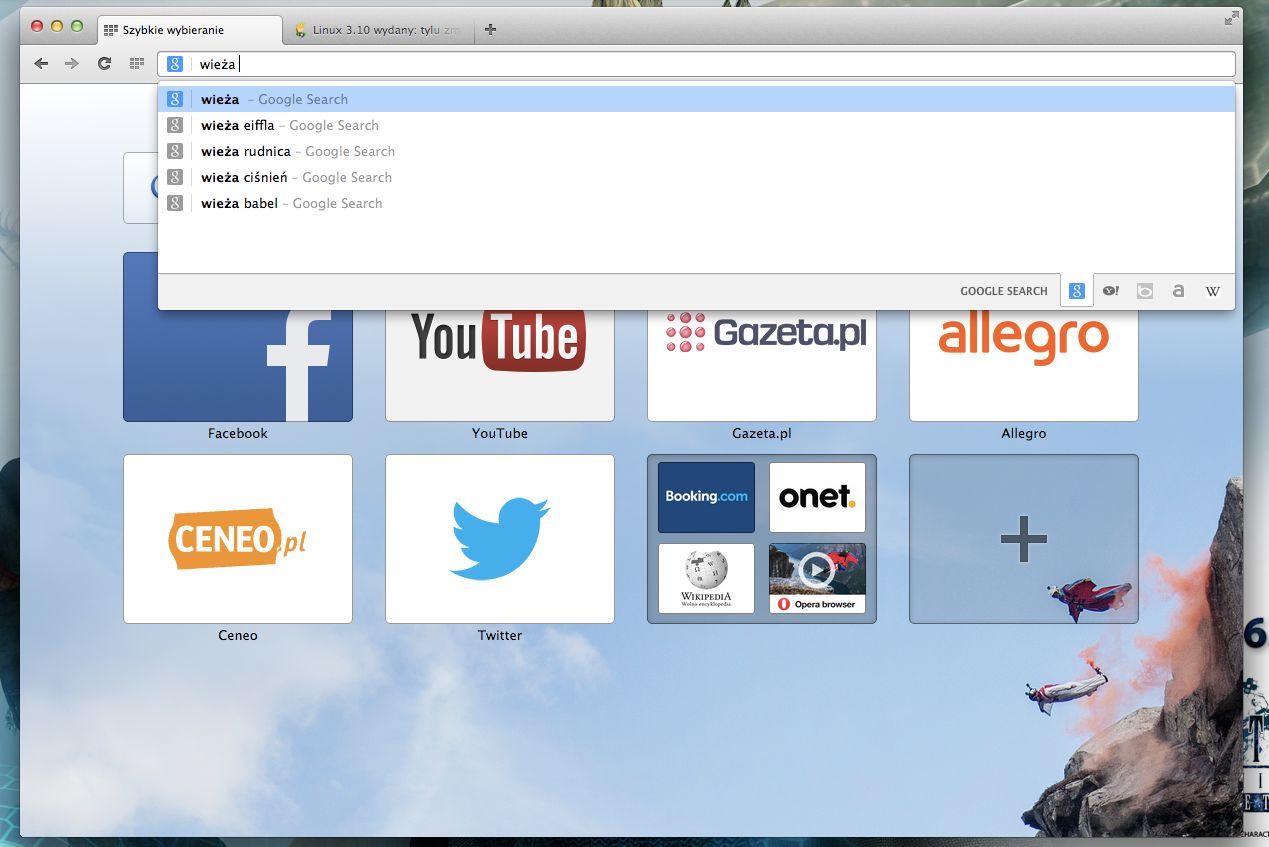The height and width of the screenshot is (847, 1269).
Task: Open a new tab with the plus button
Action: tap(490, 29)
